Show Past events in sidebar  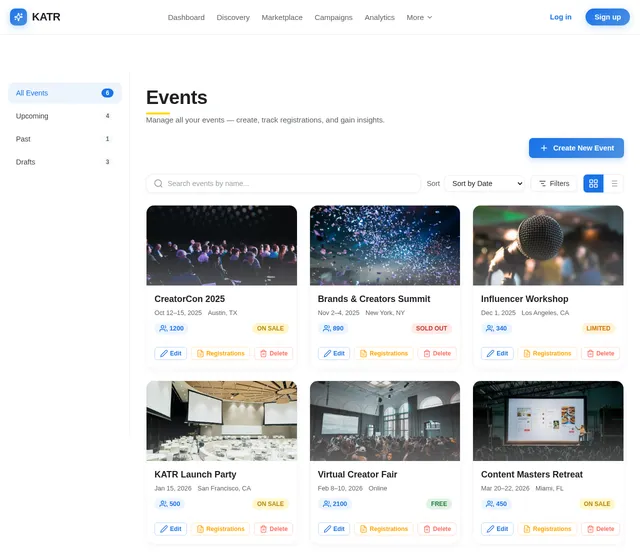(x=65, y=139)
